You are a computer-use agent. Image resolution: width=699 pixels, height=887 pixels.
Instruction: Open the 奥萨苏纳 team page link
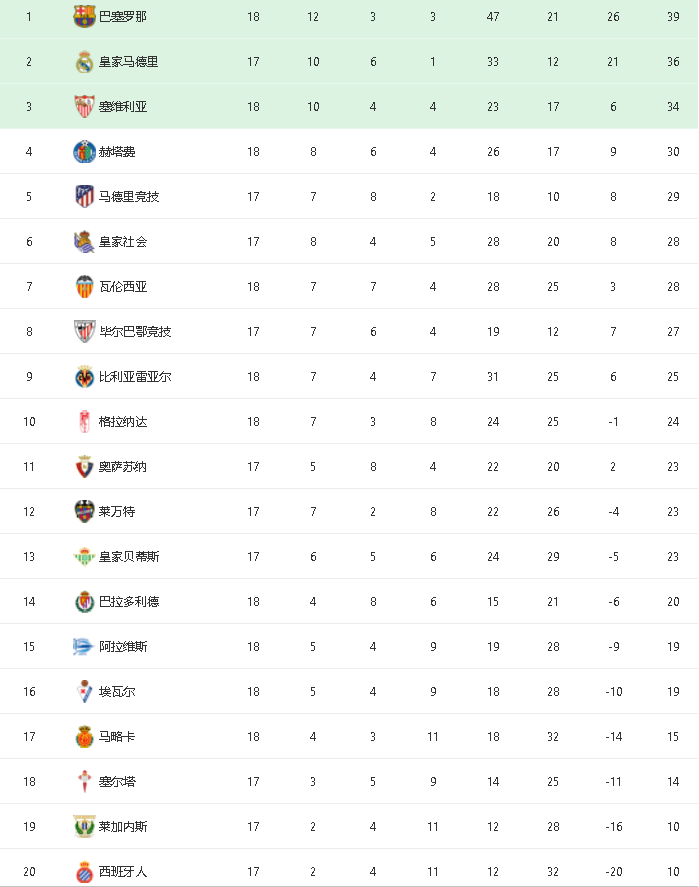point(123,467)
